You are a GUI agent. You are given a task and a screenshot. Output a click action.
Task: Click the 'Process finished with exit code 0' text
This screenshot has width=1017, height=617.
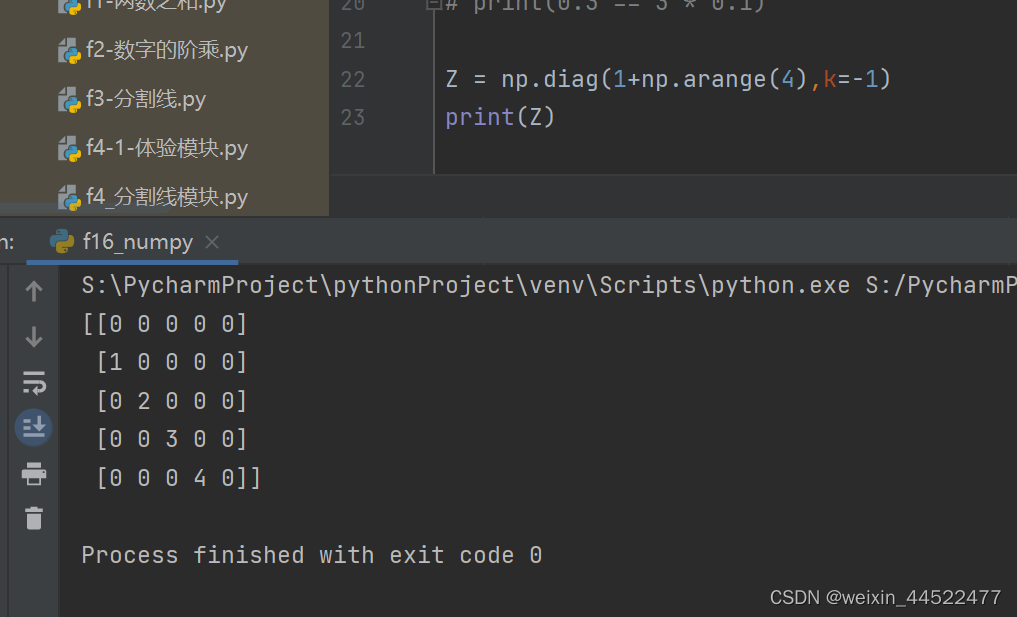[x=312, y=555]
